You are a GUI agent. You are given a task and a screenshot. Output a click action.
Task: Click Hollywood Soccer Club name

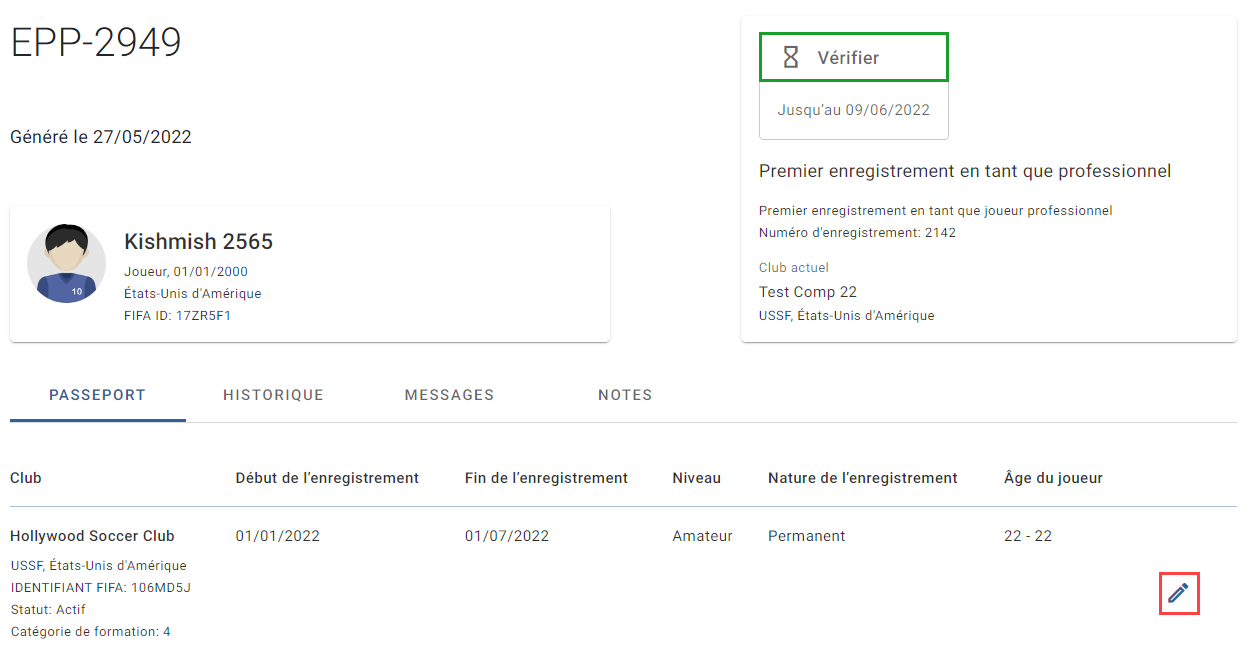[x=92, y=536]
